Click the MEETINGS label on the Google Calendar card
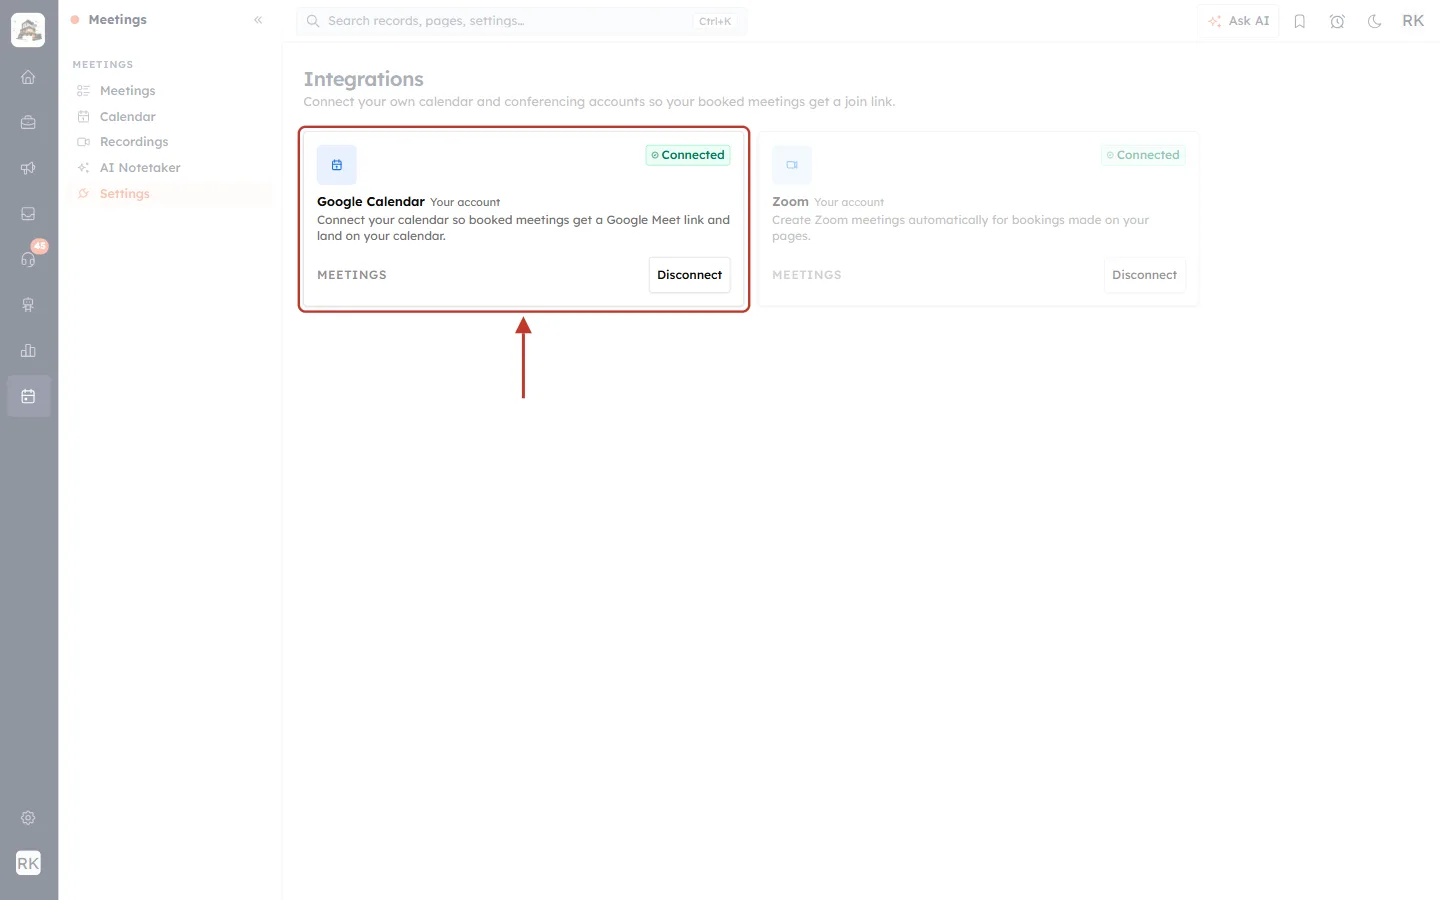The width and height of the screenshot is (1440, 900). tap(352, 275)
